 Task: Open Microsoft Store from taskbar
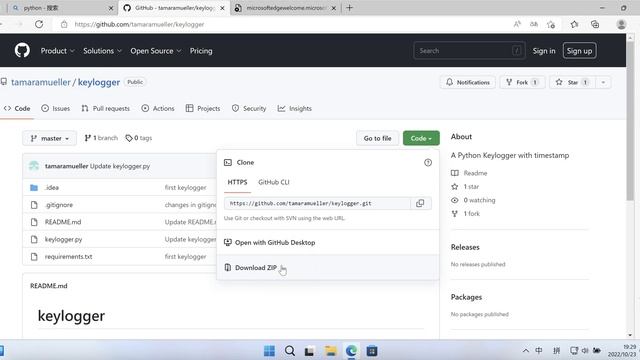click(372, 351)
